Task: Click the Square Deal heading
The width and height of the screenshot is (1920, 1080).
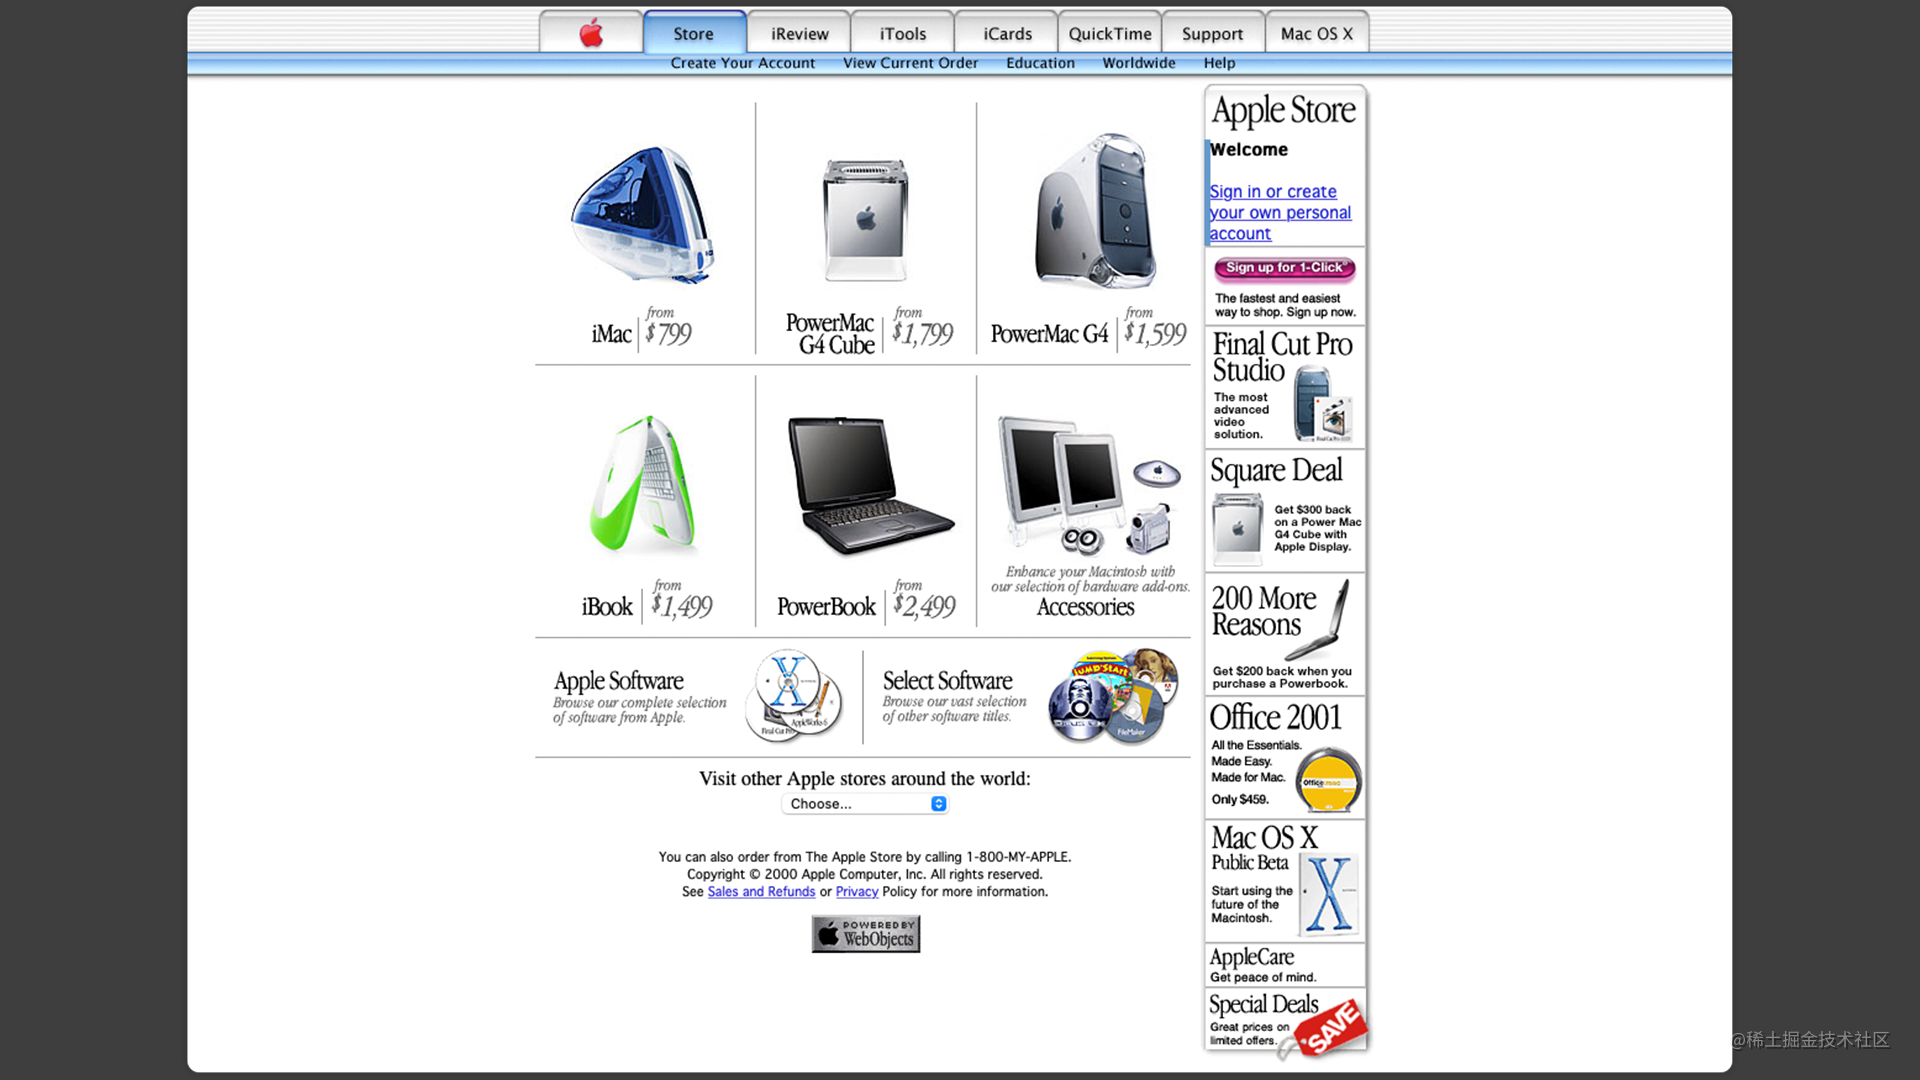Action: pyautogui.click(x=1276, y=470)
